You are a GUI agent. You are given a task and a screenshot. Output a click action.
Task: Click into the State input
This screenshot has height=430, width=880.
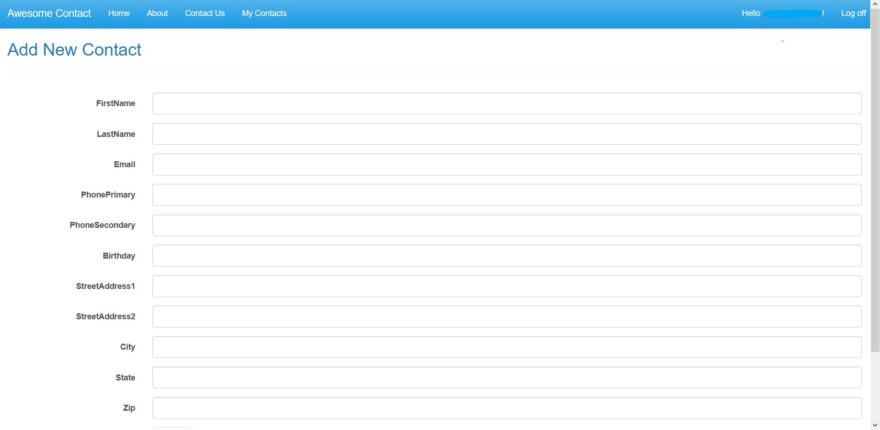click(x=506, y=378)
